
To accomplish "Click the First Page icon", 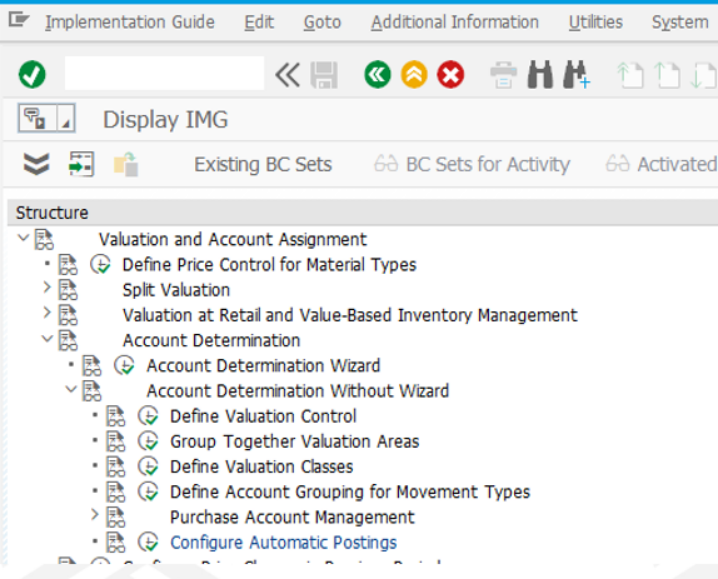I will [x=631, y=75].
